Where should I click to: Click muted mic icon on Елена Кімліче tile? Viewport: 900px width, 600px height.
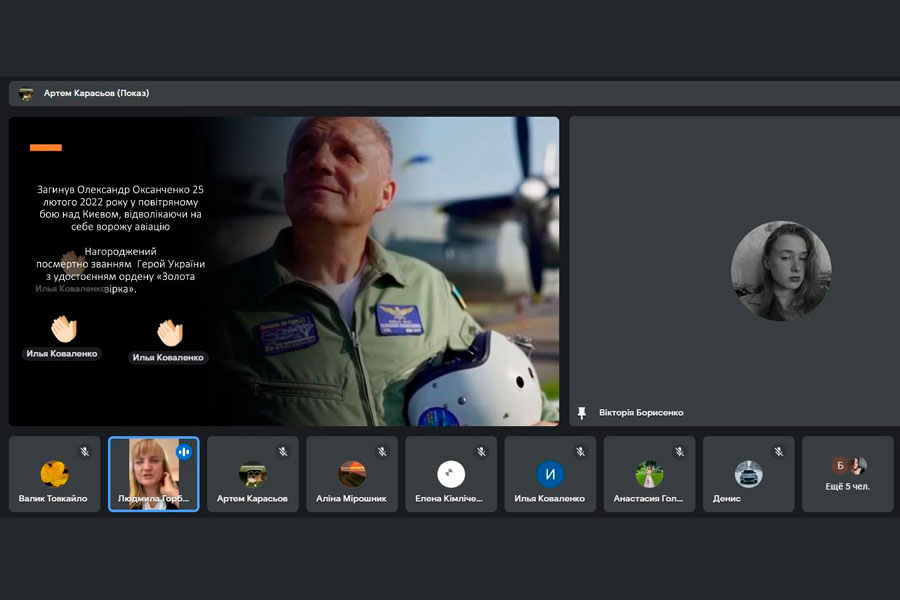481,452
